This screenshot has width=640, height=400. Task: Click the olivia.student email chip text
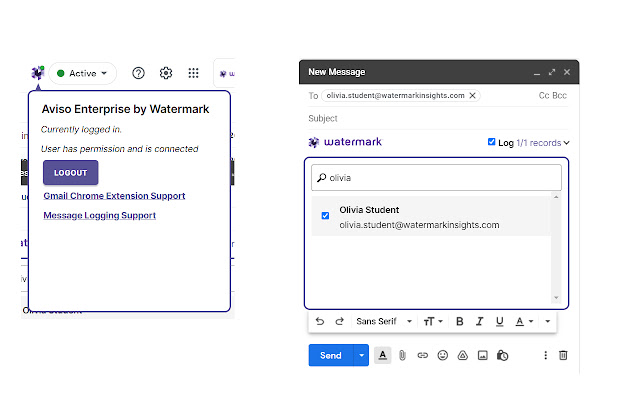click(395, 96)
